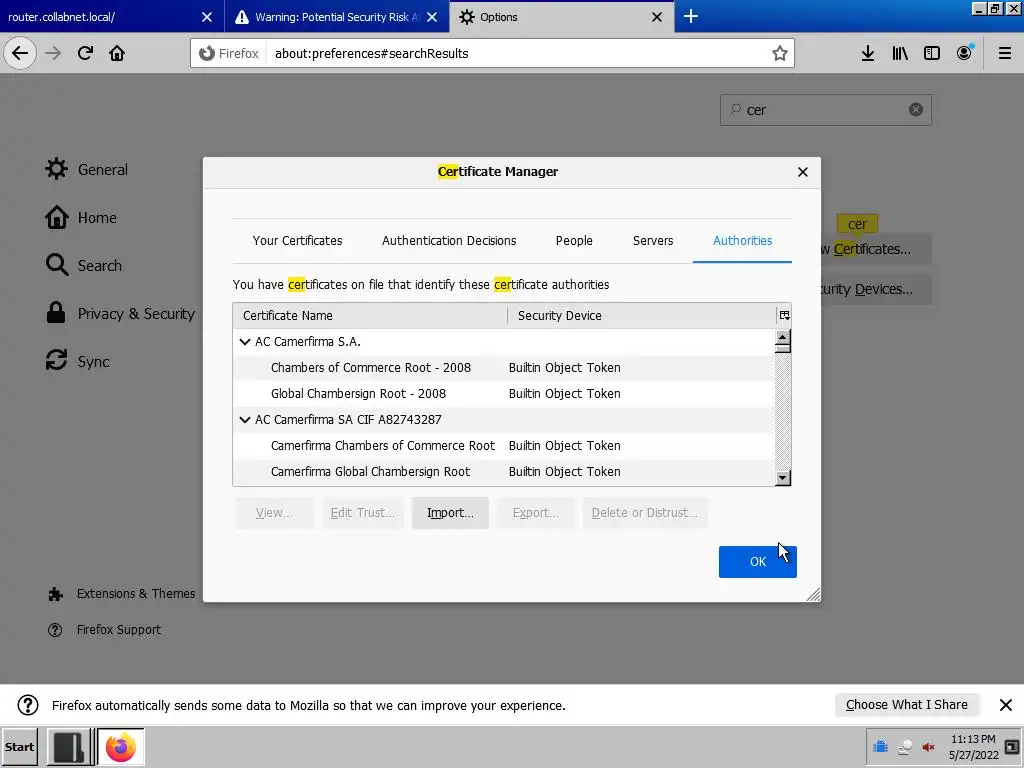Click the Forward navigation arrow
The image size is (1024, 768).
point(53,53)
